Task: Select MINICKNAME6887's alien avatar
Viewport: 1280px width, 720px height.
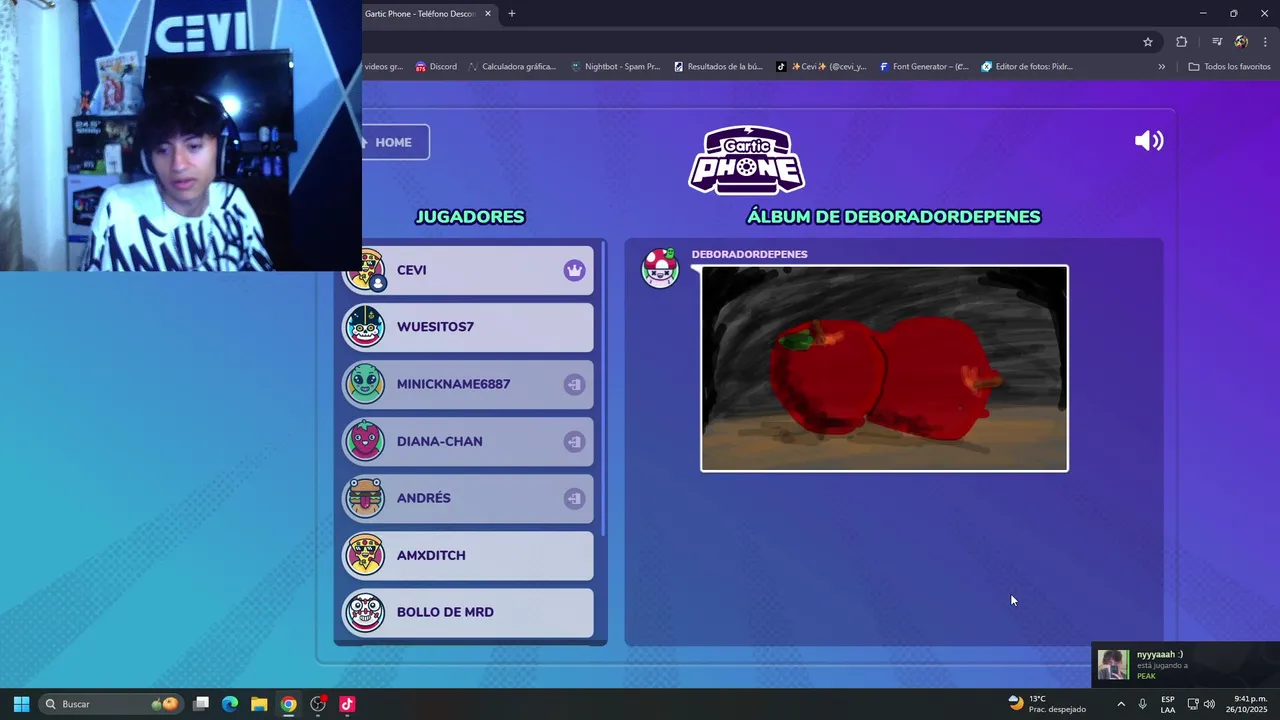Action: [x=365, y=384]
